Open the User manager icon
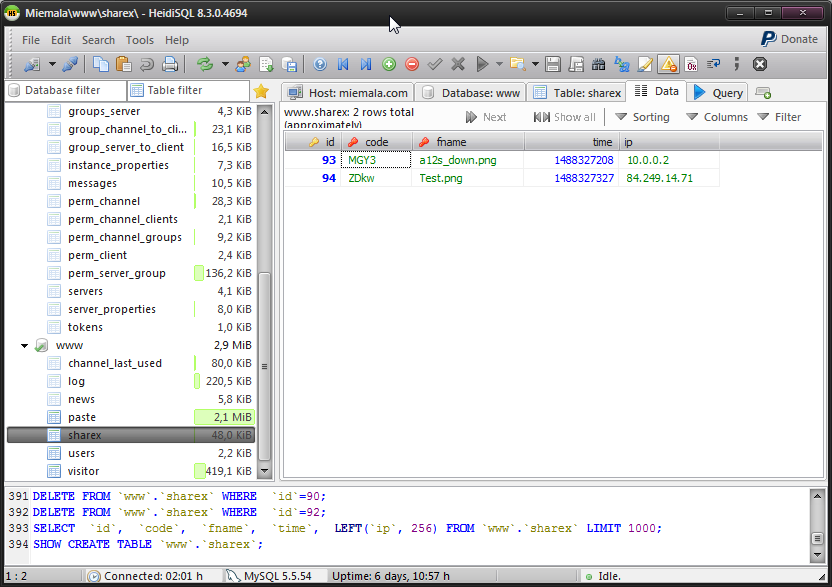The height and width of the screenshot is (587, 832). point(243,64)
